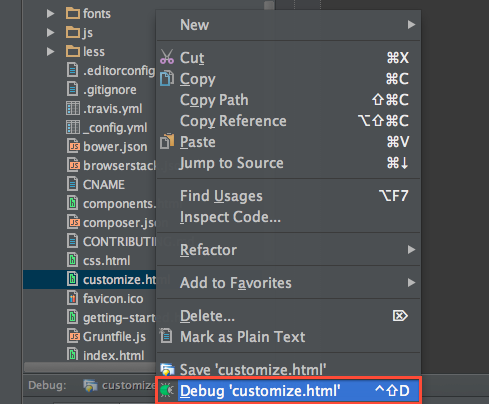Select fonts in project tree
This screenshot has width=489, height=404.
tap(97, 14)
